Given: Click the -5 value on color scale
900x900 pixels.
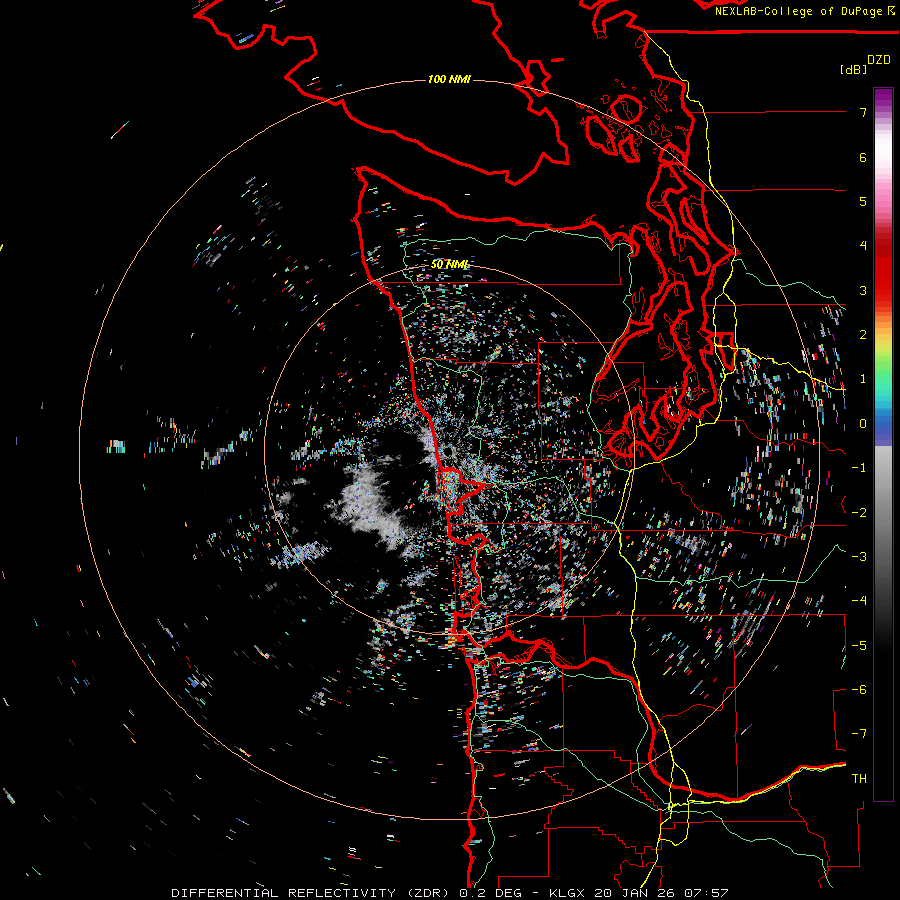Looking at the screenshot, I should pos(859,646).
